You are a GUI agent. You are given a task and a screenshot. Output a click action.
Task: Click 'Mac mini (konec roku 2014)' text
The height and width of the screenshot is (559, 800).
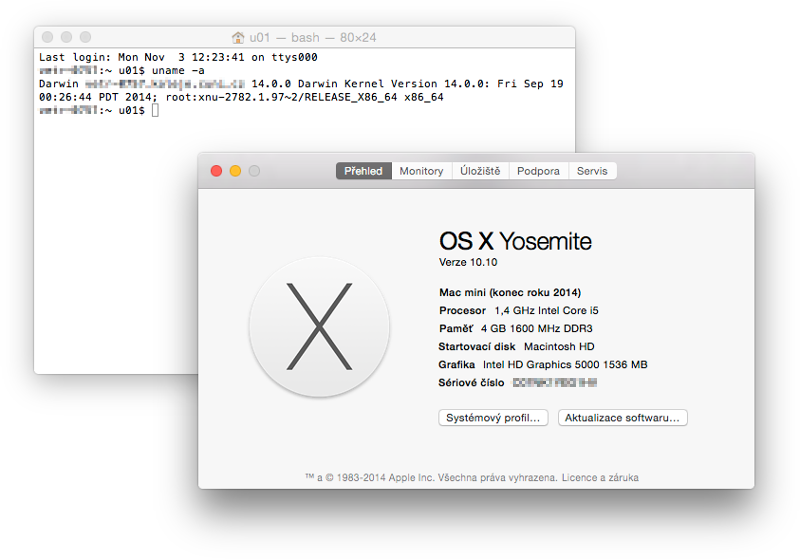coord(510,292)
